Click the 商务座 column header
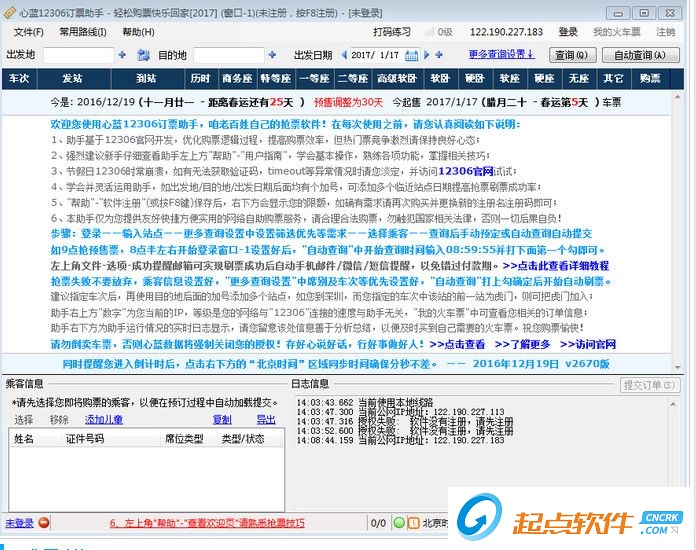Image resolution: width=696 pixels, height=550 pixels. [237, 79]
